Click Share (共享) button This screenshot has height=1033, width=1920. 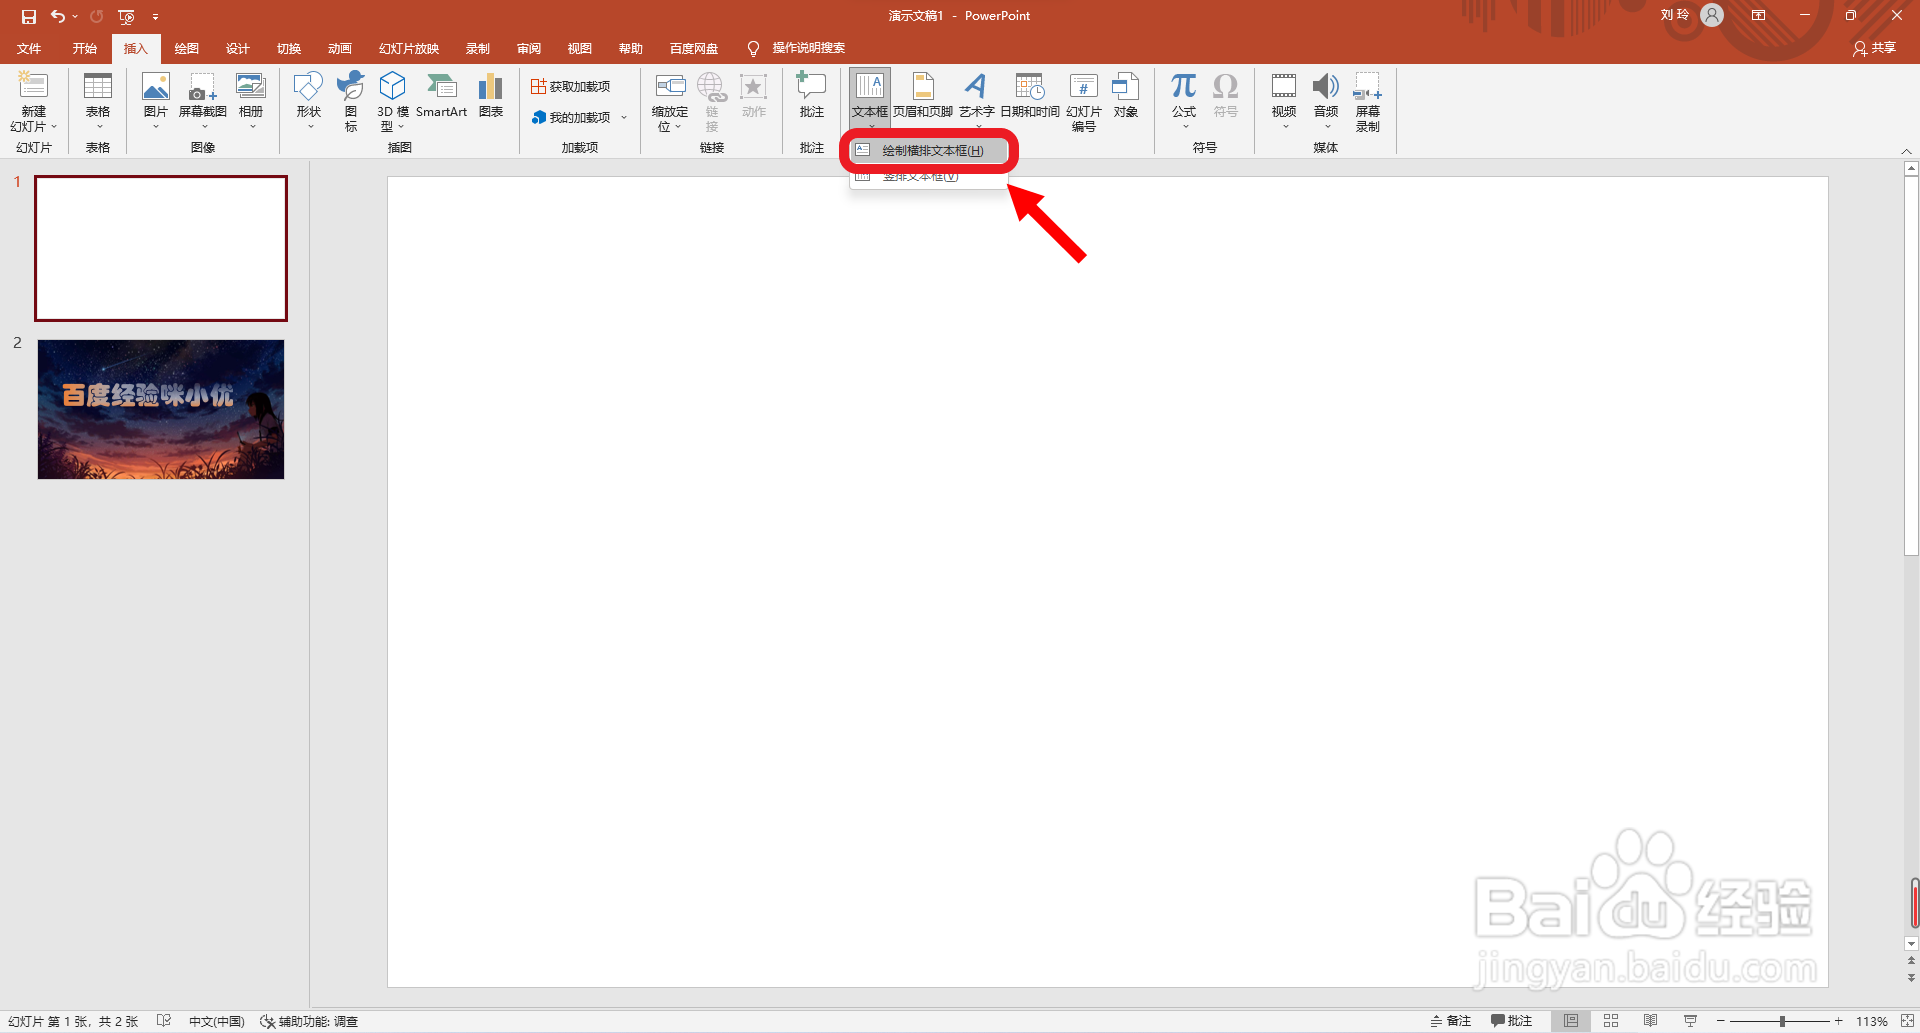[x=1875, y=48]
